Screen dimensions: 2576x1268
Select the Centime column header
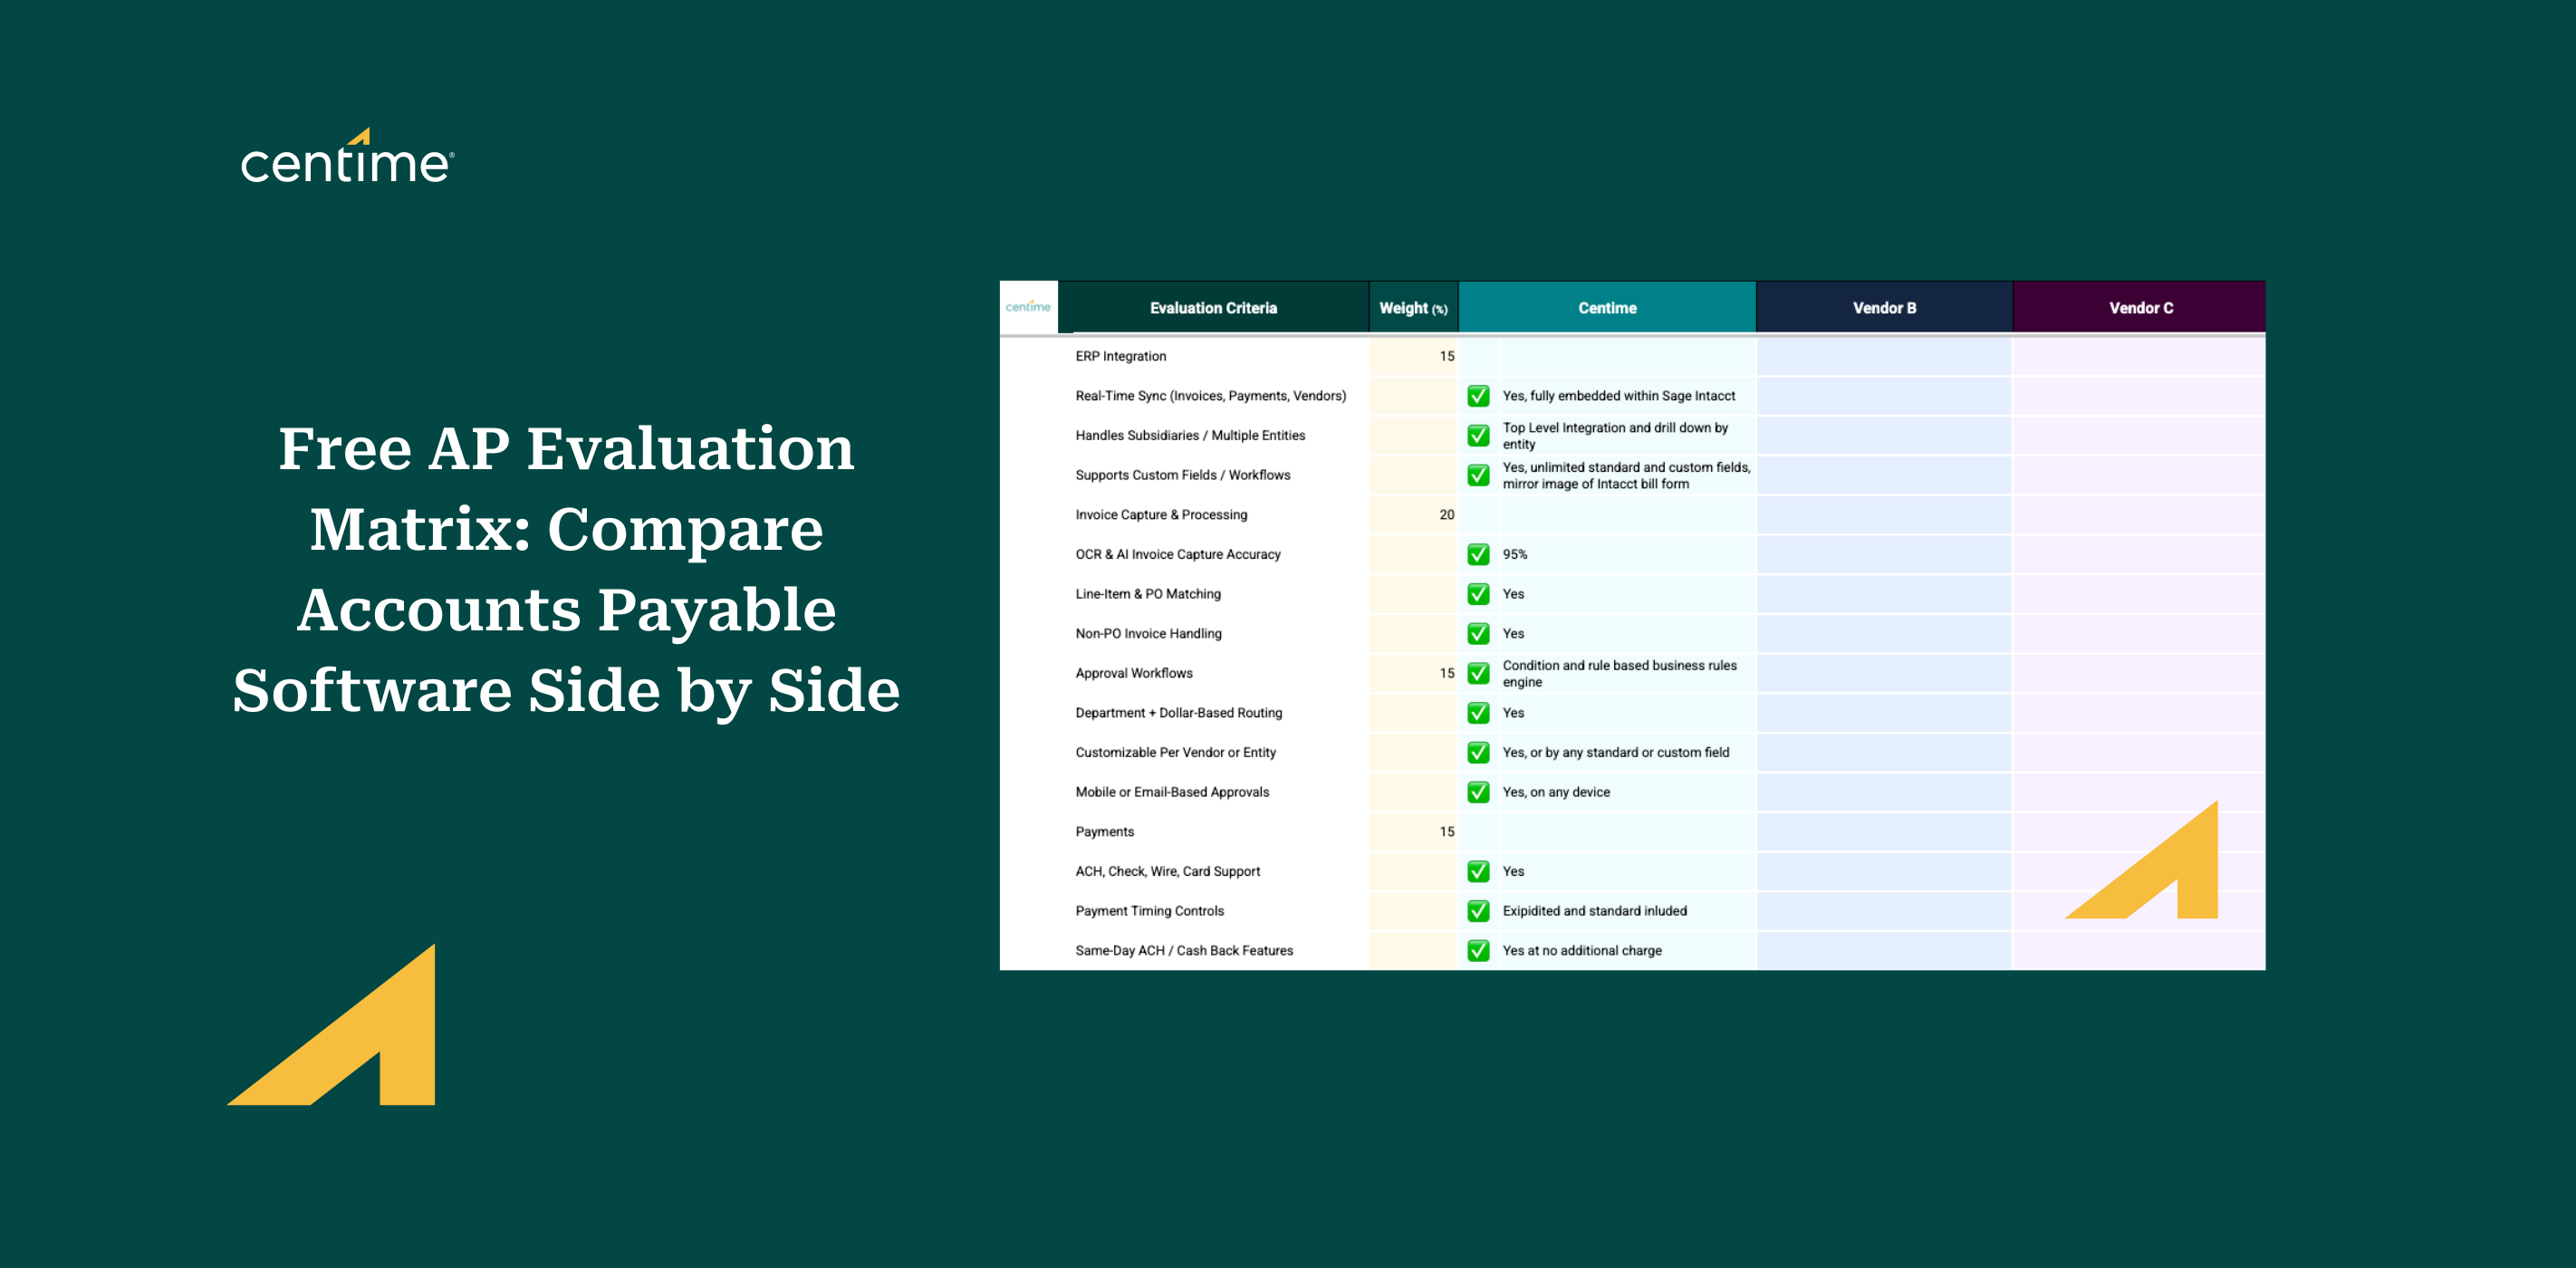click(1607, 307)
